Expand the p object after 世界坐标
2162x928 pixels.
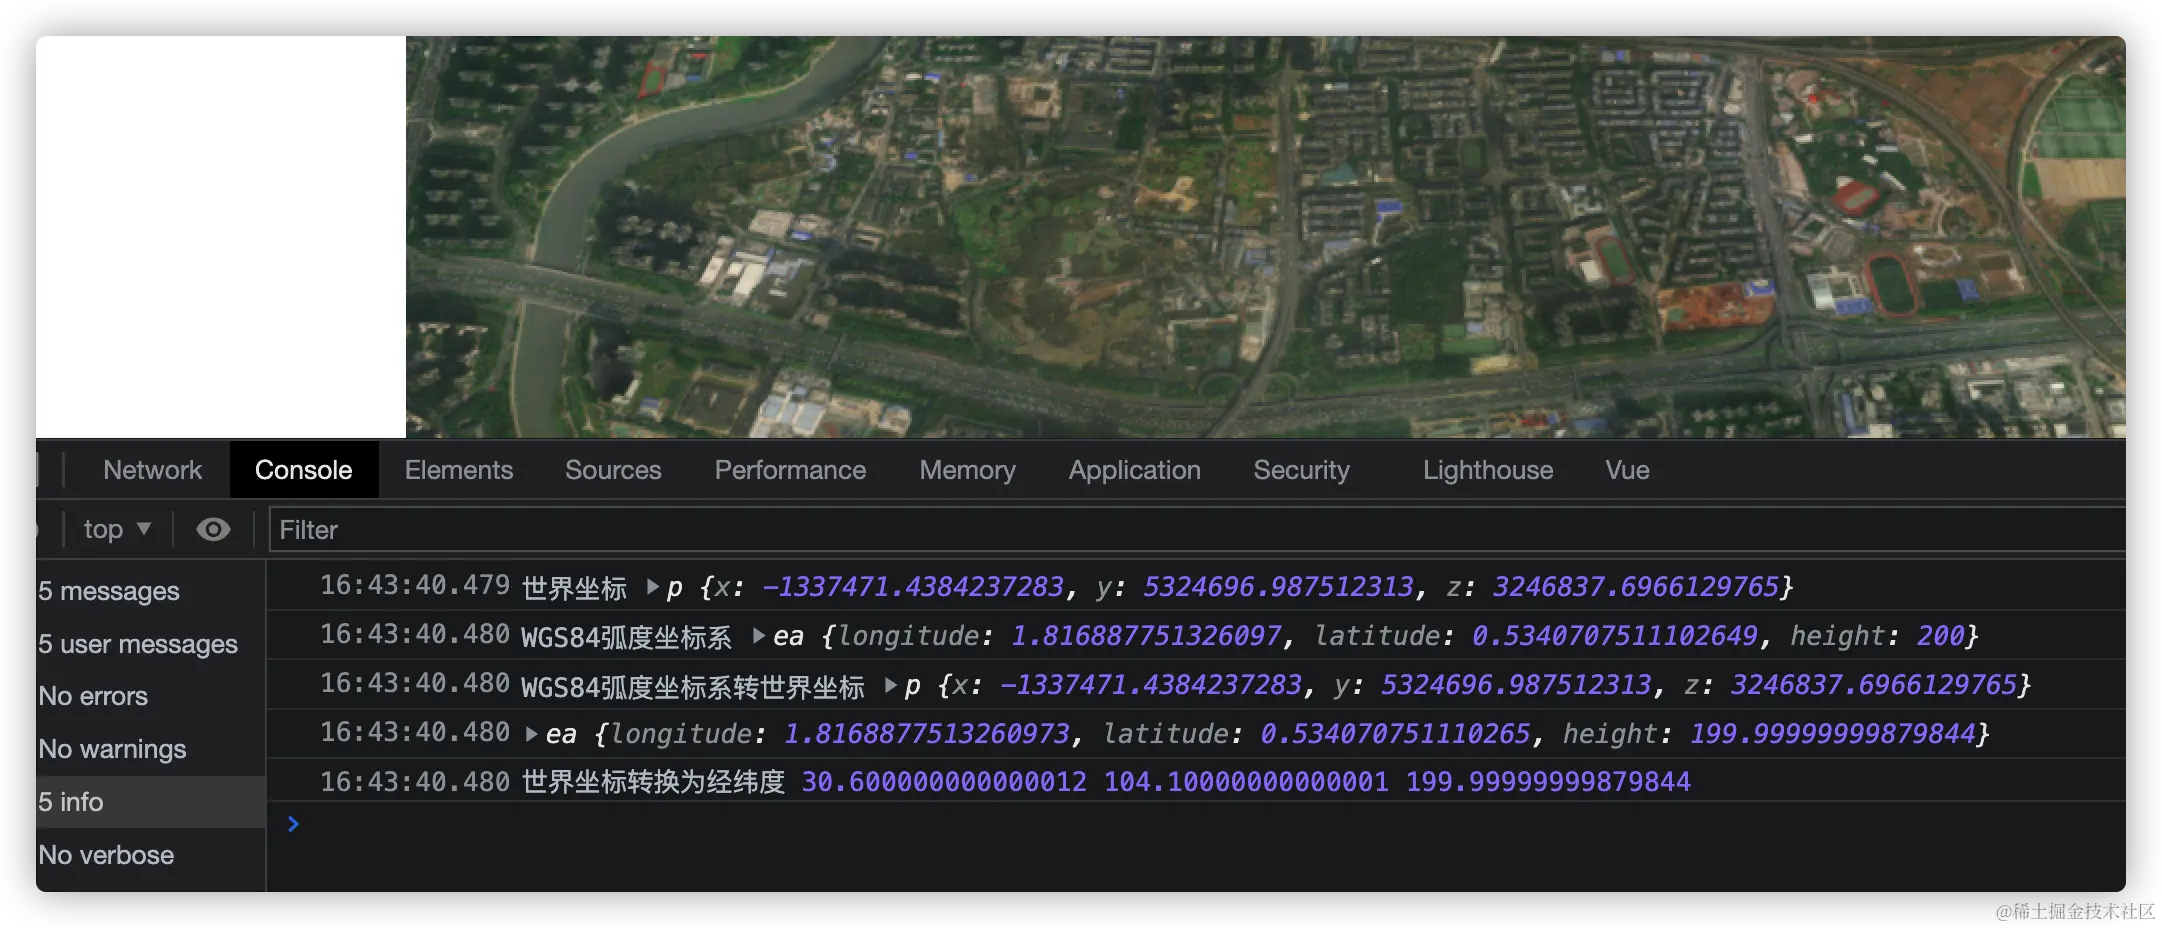coord(653,587)
